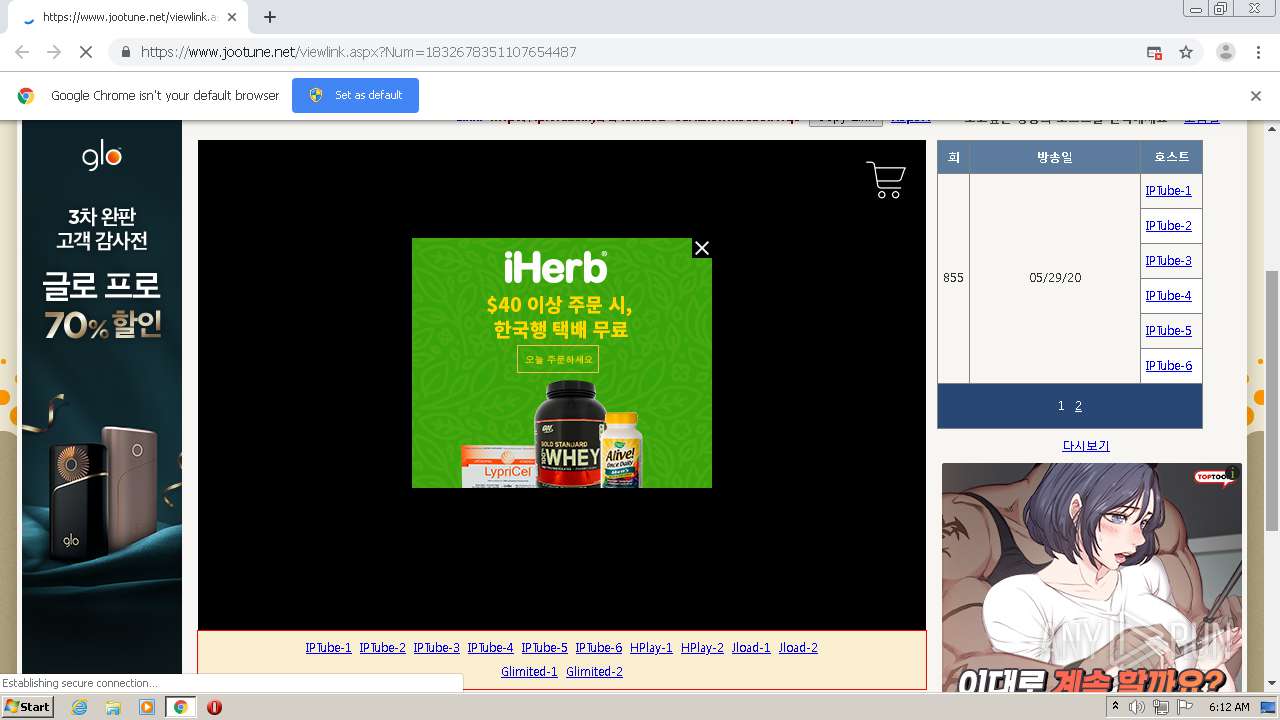The height and width of the screenshot is (720, 1280).
Task: Open the glo banner ad on left
Action: (102, 398)
